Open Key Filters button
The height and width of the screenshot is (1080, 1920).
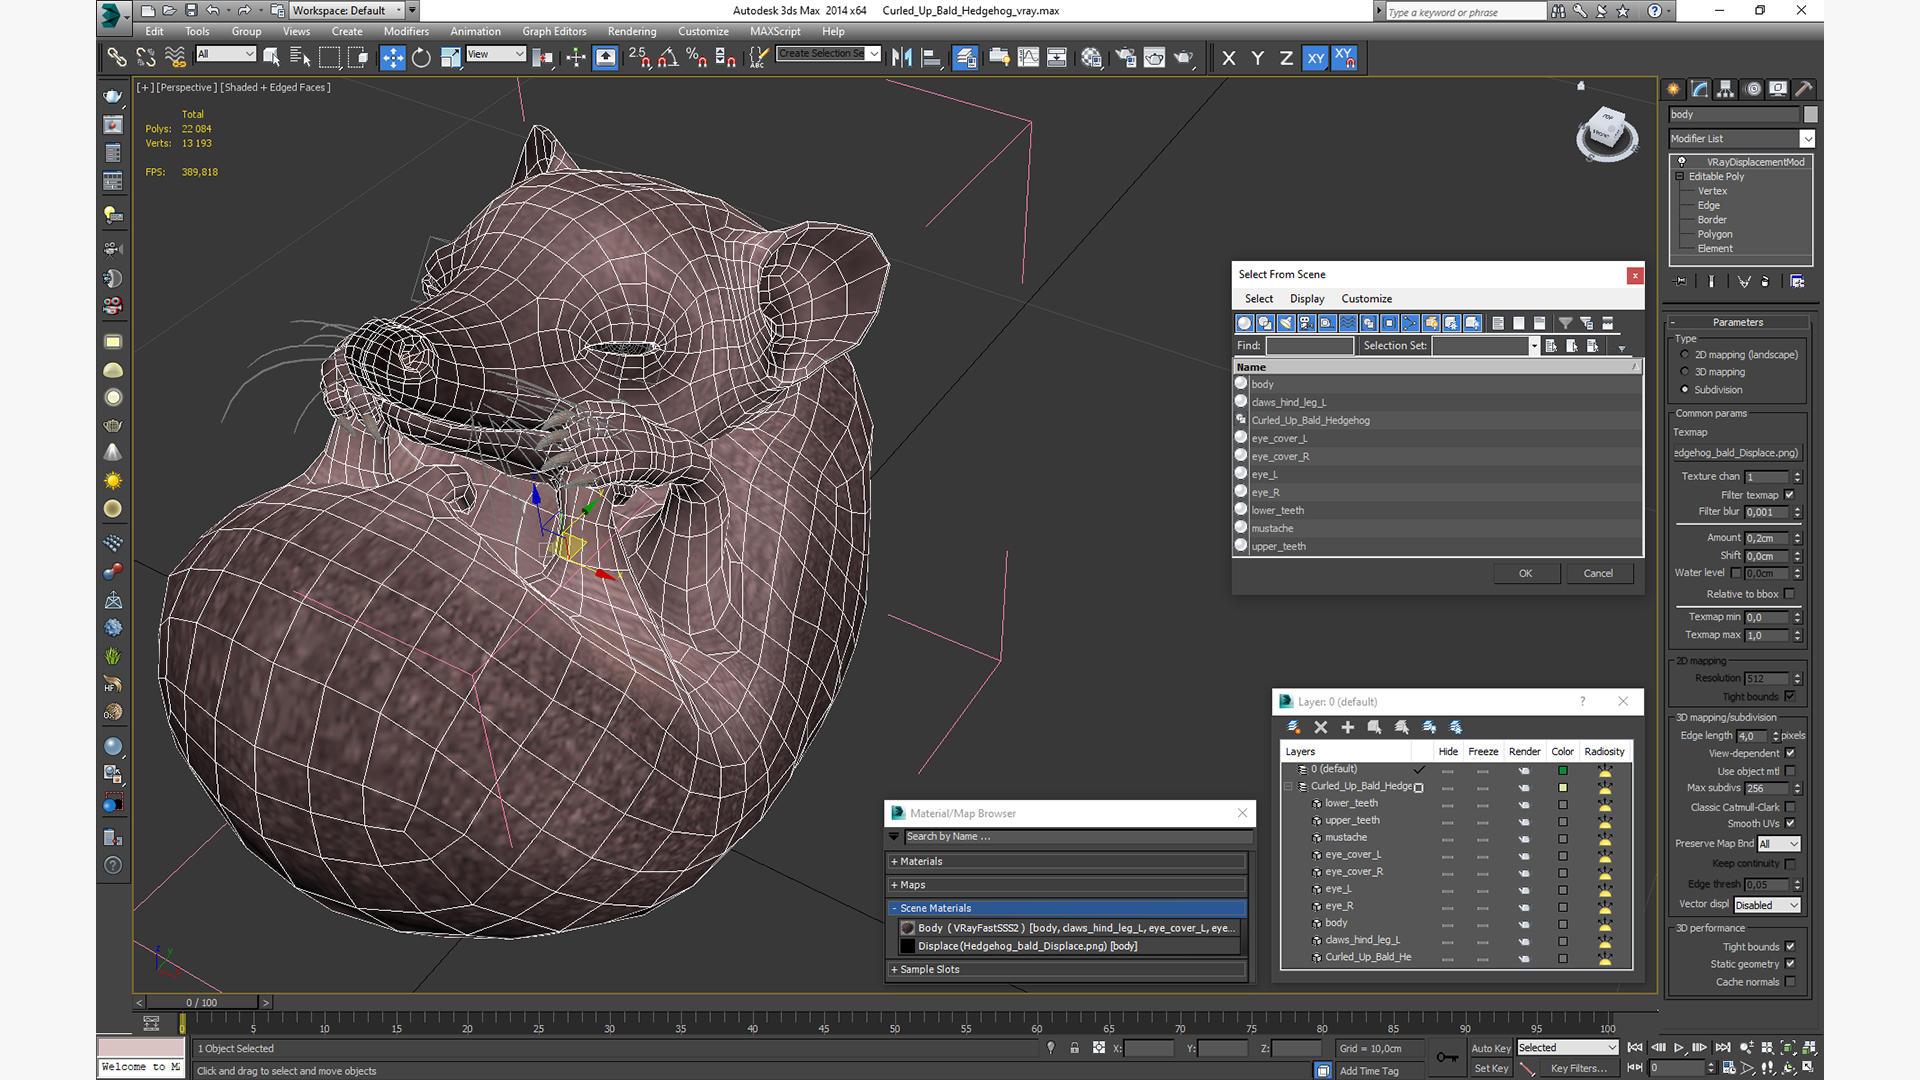(x=1578, y=1069)
